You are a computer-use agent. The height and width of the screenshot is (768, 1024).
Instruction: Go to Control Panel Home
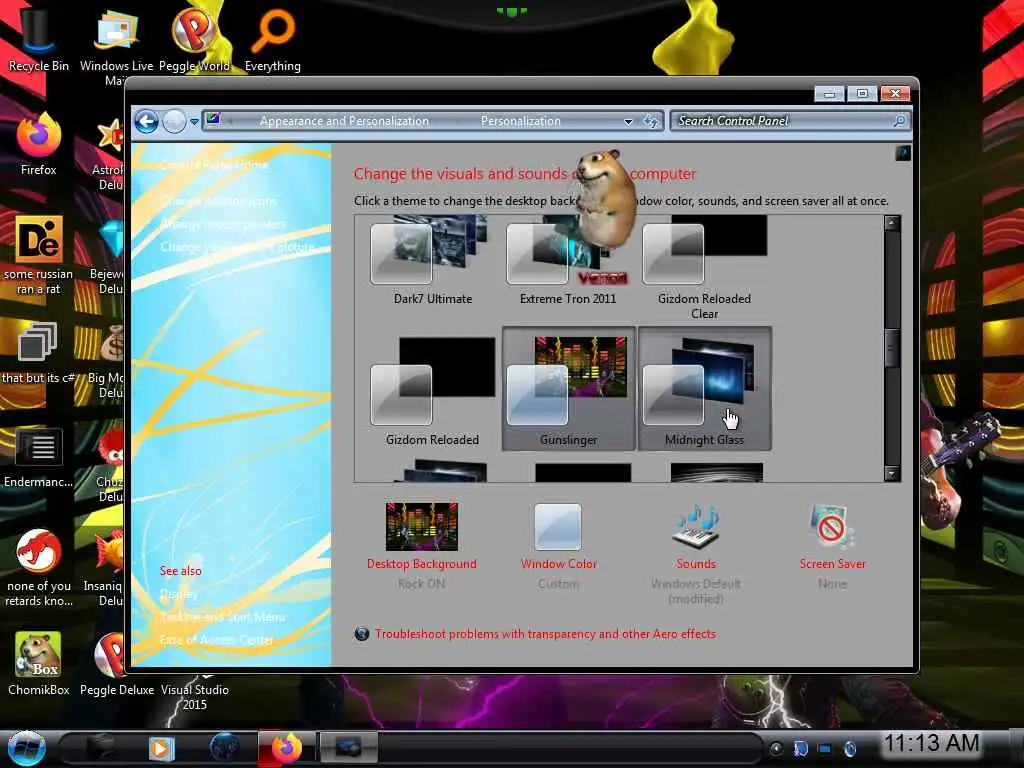point(214,165)
